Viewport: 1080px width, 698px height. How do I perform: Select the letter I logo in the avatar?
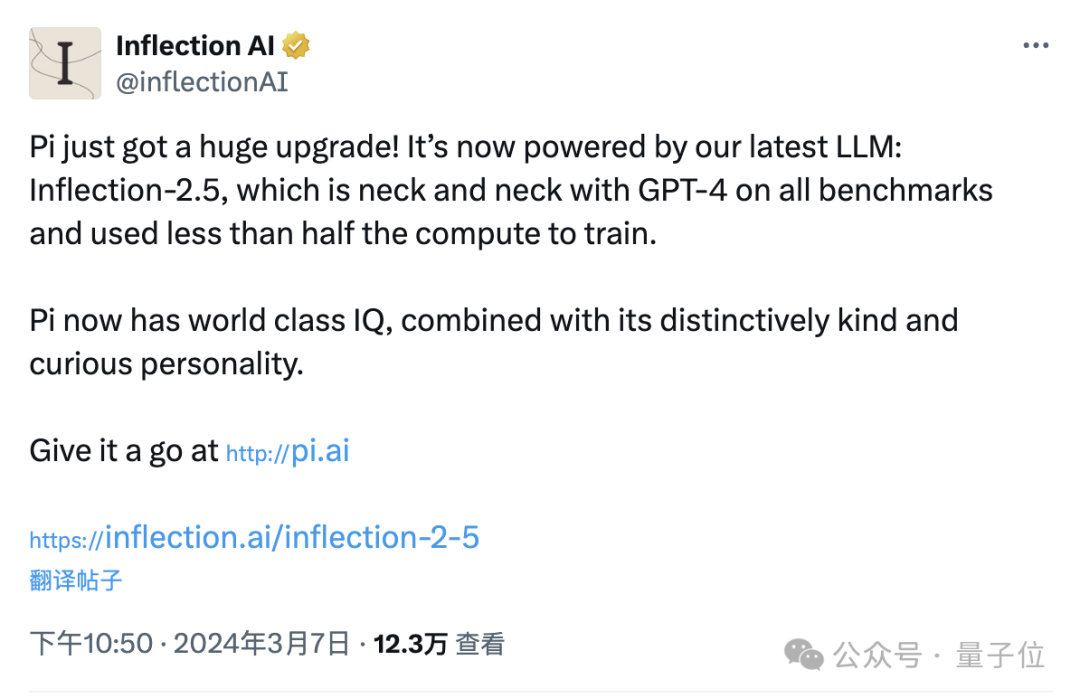click(x=64, y=62)
